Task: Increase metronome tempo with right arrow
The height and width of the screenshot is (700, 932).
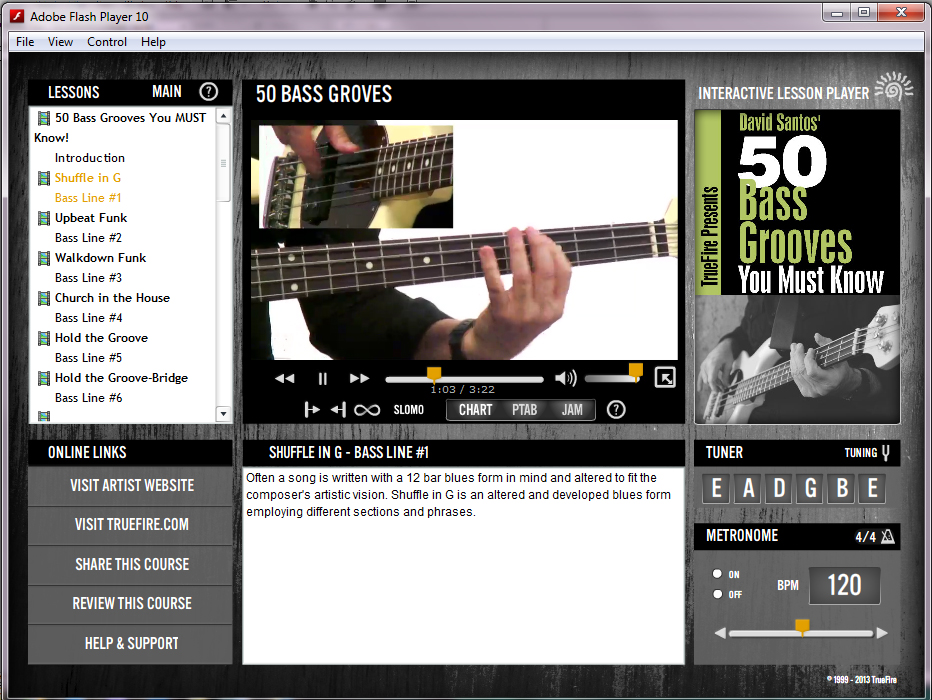Action: [x=882, y=633]
